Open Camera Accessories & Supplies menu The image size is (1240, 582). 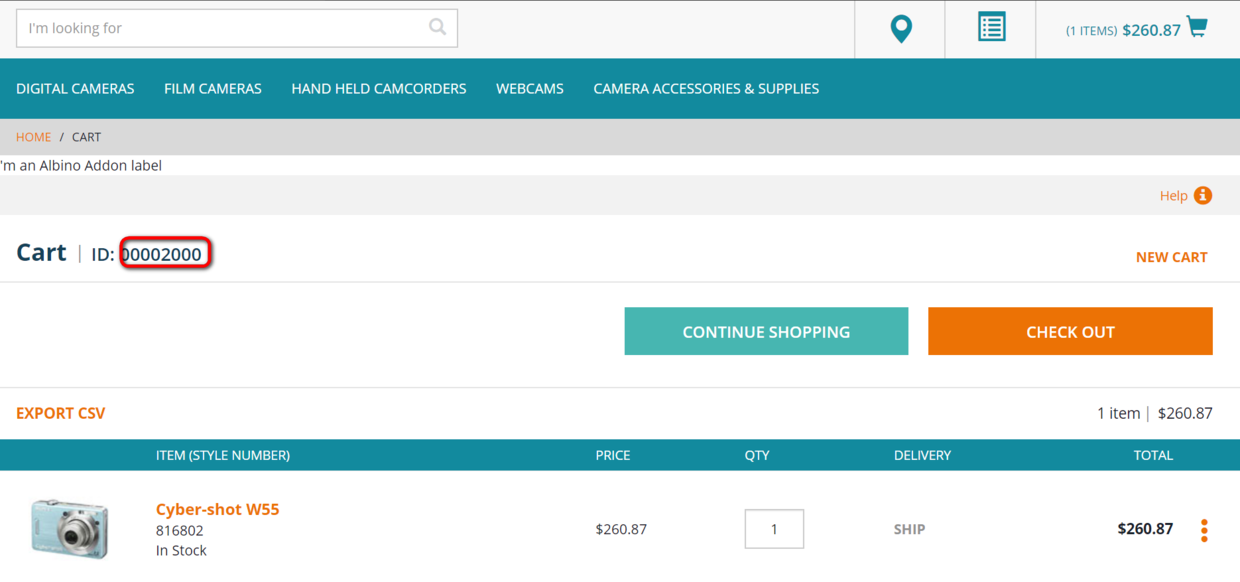(706, 89)
